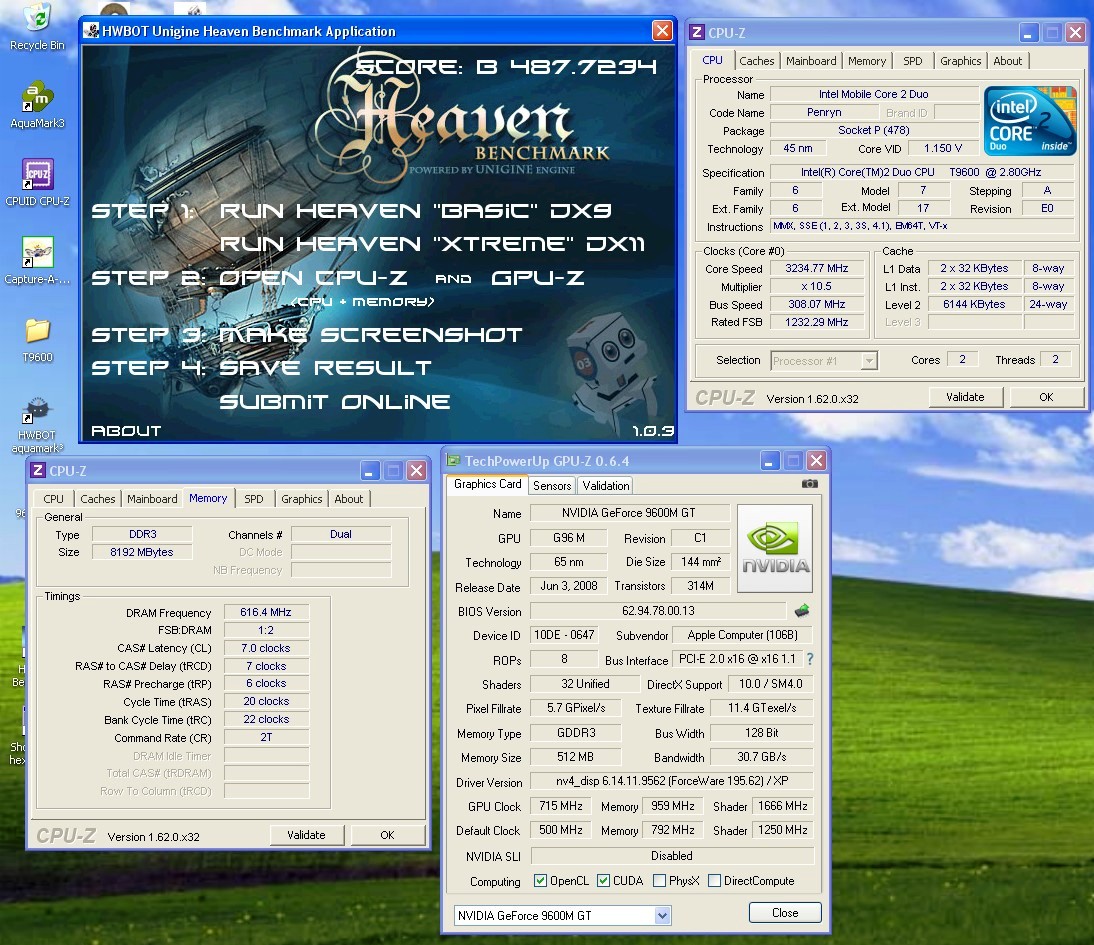Click the HWBOT Heaven title bar icon
The image size is (1094, 945).
click(x=91, y=31)
